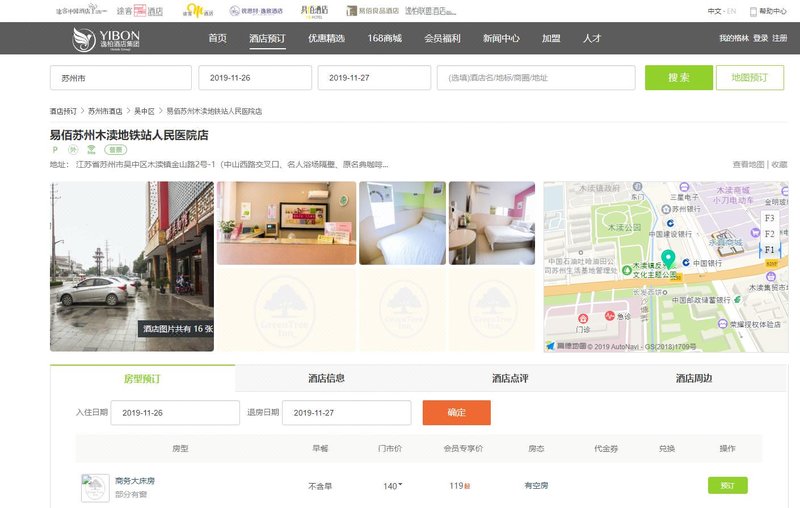Open the check-in date 2019-11-26 picker in search bar
The height and width of the screenshot is (508, 800).
coord(255,78)
